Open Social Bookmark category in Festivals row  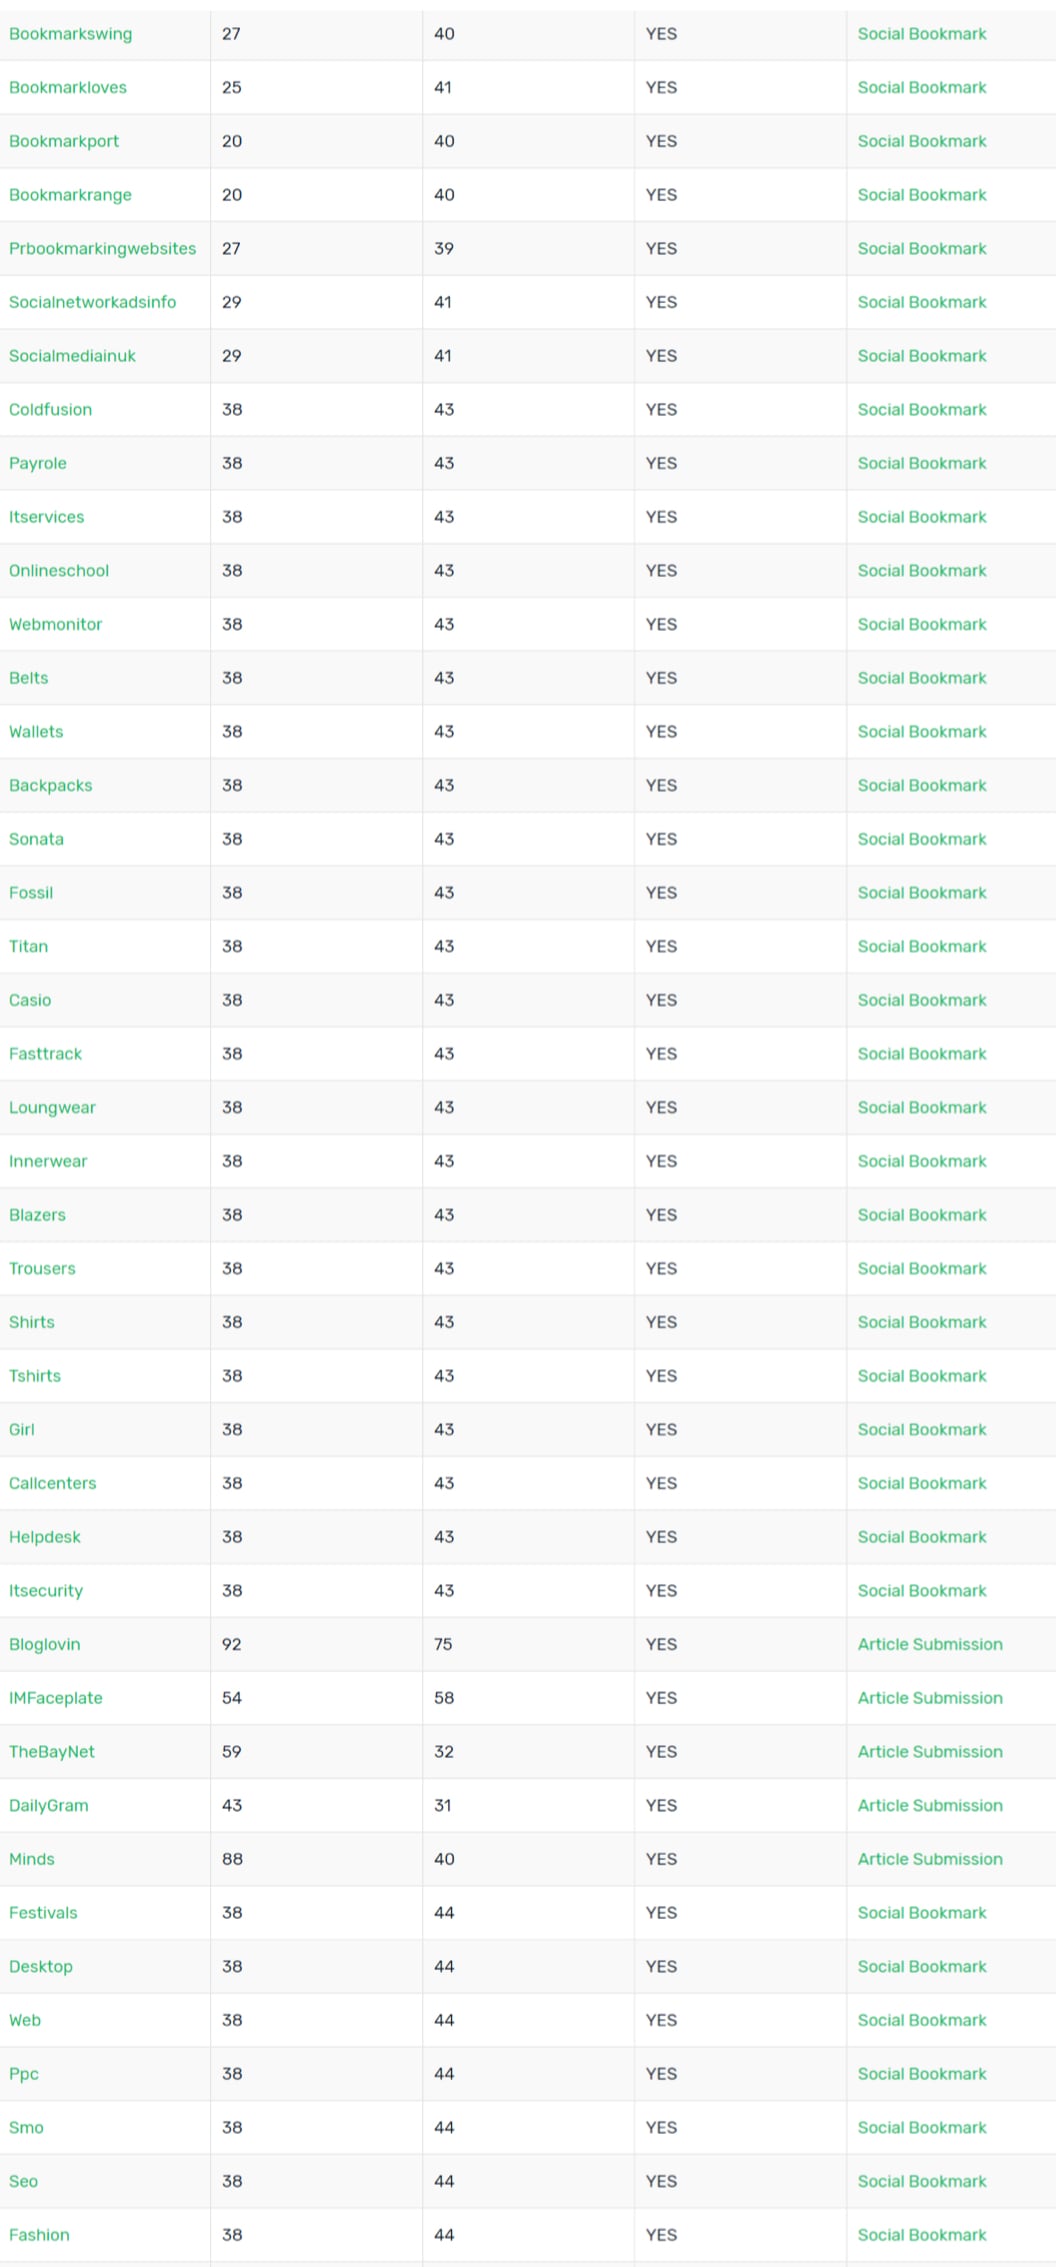click(922, 1913)
